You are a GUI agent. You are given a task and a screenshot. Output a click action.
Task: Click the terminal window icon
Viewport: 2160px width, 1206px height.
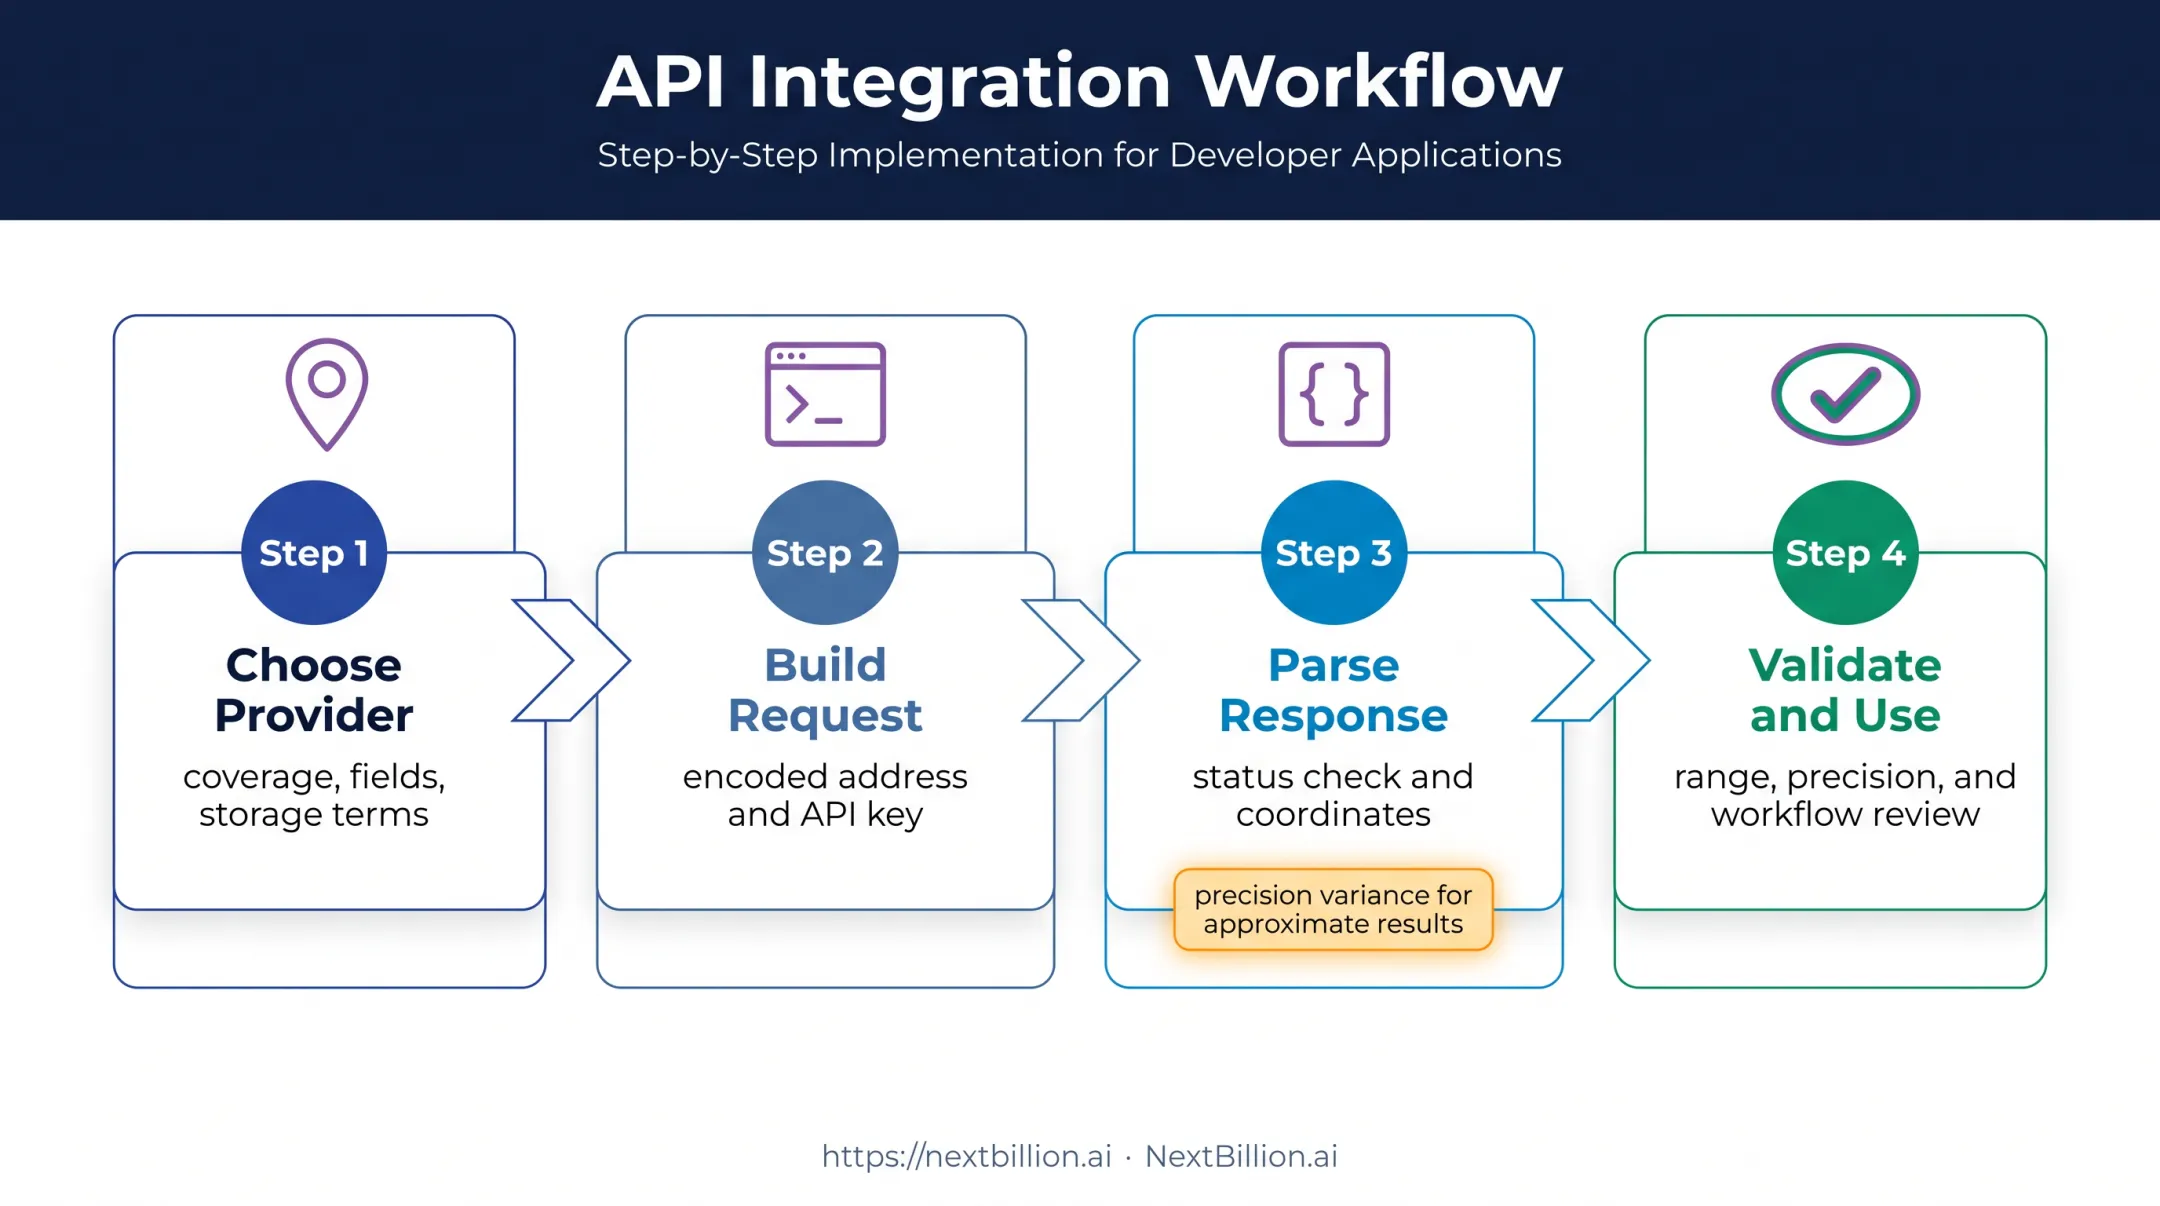[x=825, y=394]
